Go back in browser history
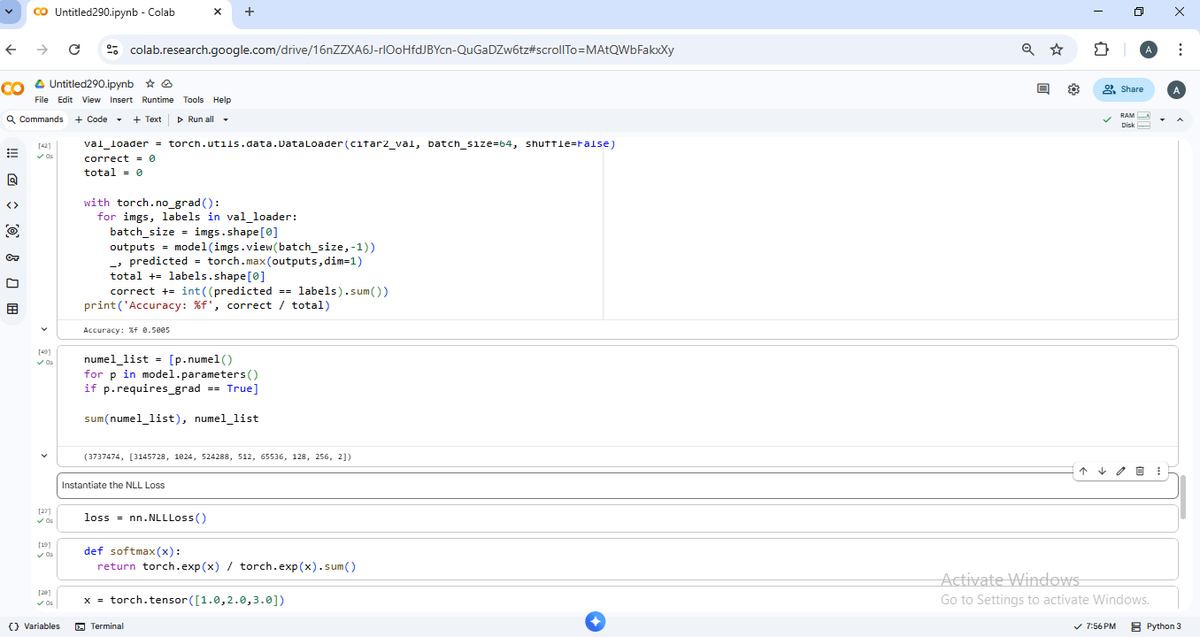This screenshot has height=637, width=1200. 11,49
